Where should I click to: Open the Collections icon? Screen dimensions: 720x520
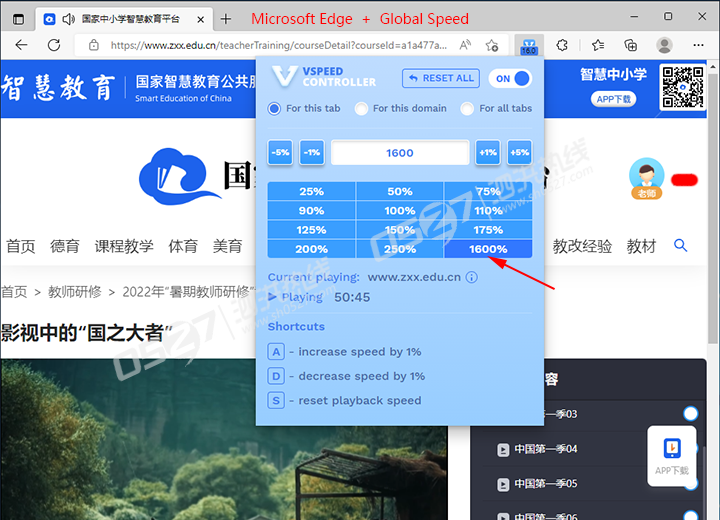pos(630,45)
